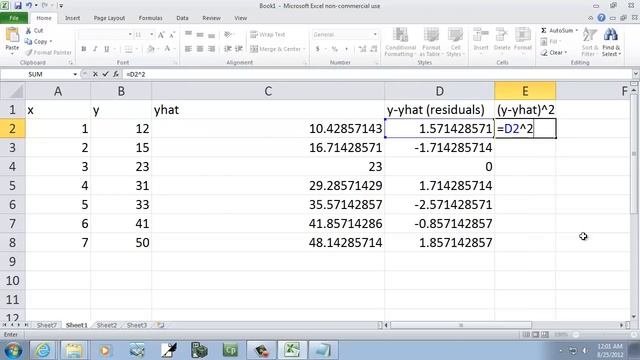This screenshot has width=640, height=360.
Task: Click the currency dollar format icon
Action: click(318, 49)
